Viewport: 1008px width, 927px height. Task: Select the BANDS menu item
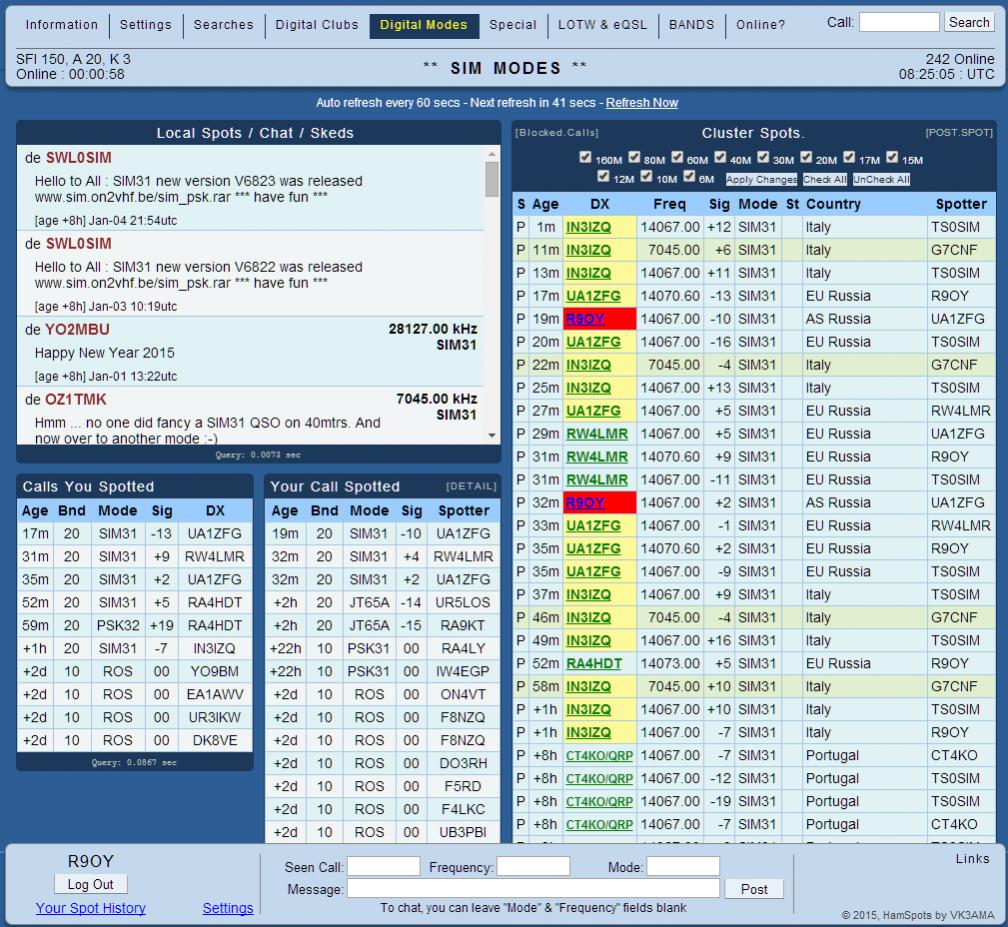tap(692, 25)
